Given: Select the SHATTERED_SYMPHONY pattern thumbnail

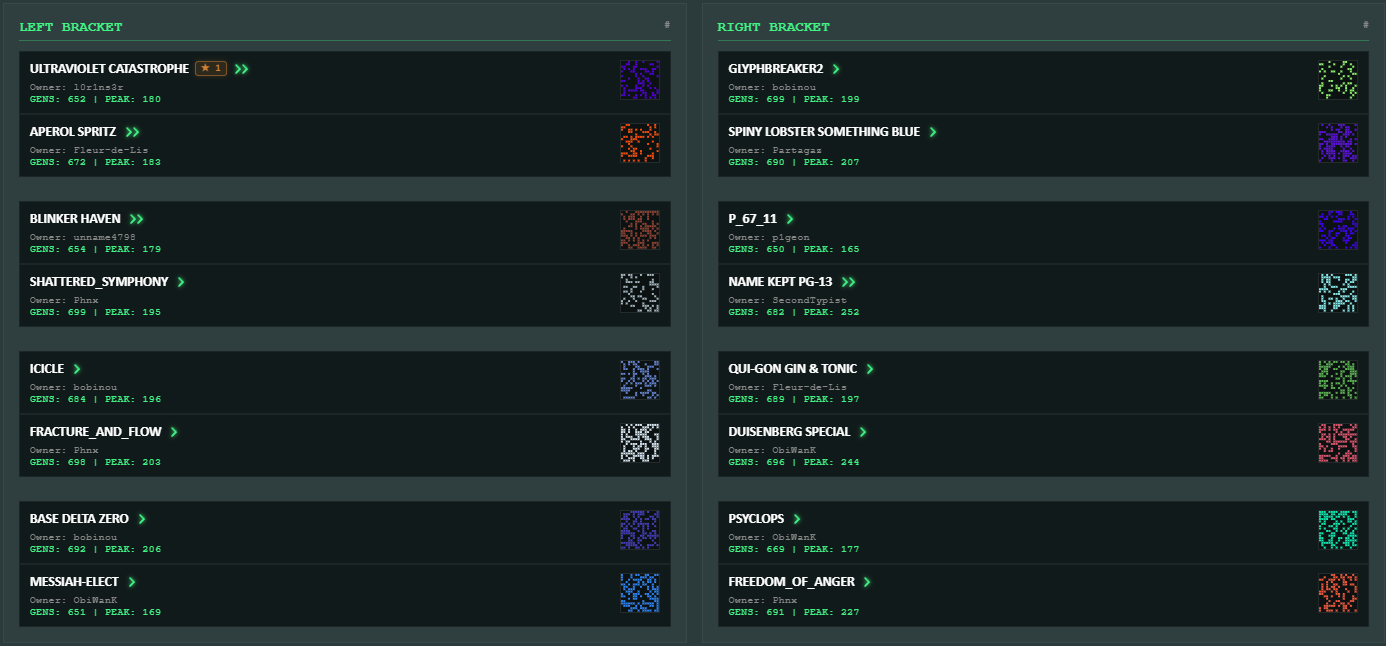Looking at the screenshot, I should pyautogui.click(x=640, y=293).
